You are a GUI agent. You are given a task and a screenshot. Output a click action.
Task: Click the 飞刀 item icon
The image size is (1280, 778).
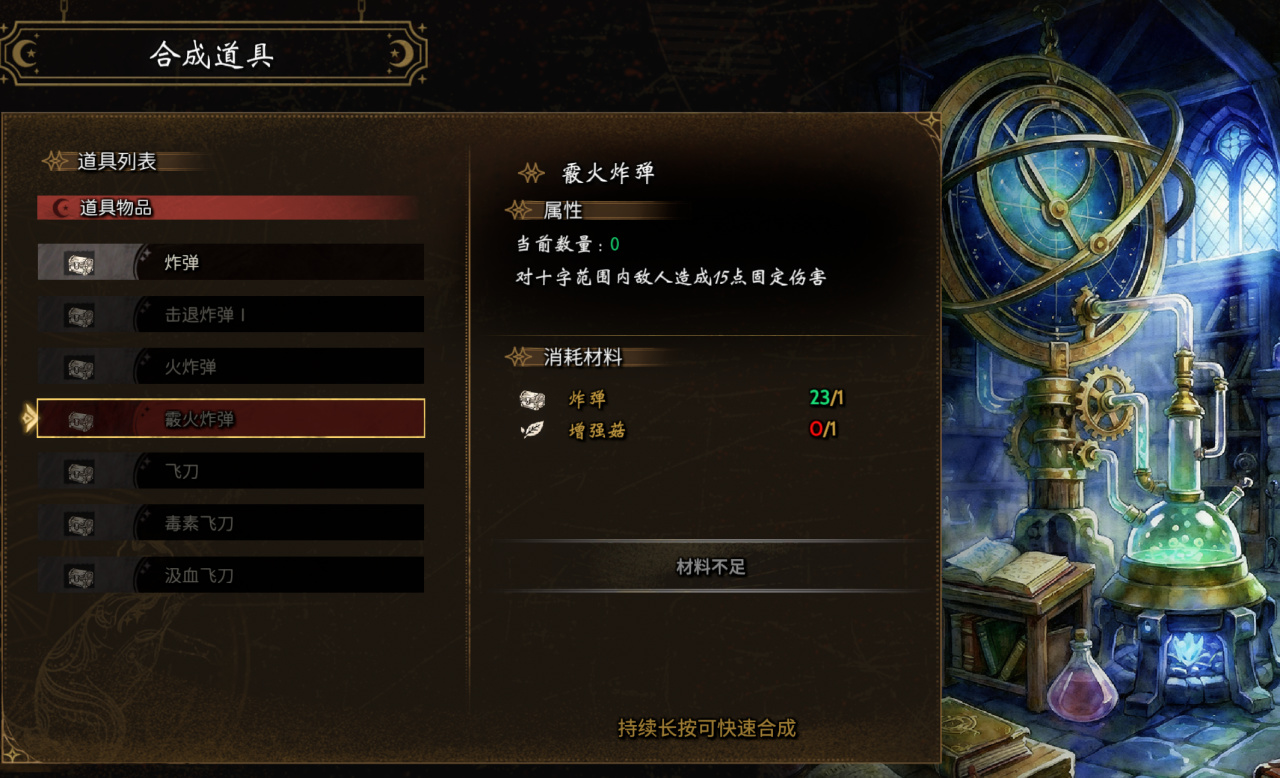tap(80, 471)
